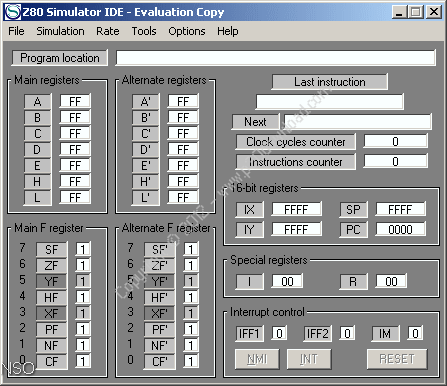Viewport: 447px width, 386px height.
Task: Click the Clock cycles counter value
Action: coord(395,141)
